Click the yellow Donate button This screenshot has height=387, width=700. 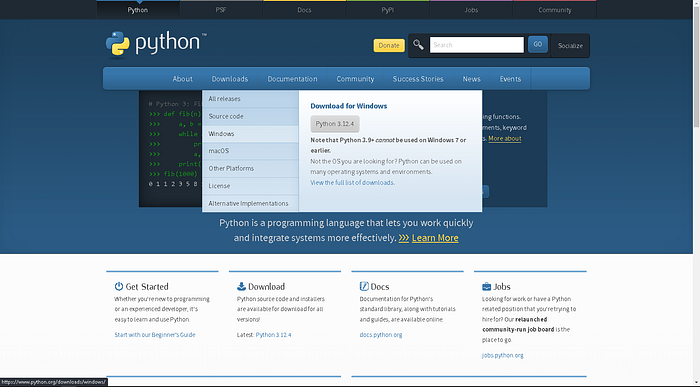click(x=389, y=45)
